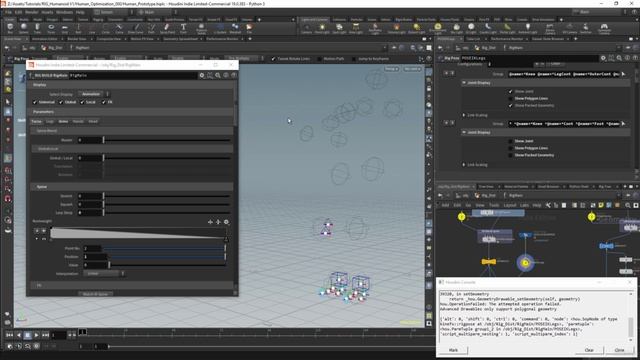Open the Render menu

pyautogui.click(x=32, y=12)
